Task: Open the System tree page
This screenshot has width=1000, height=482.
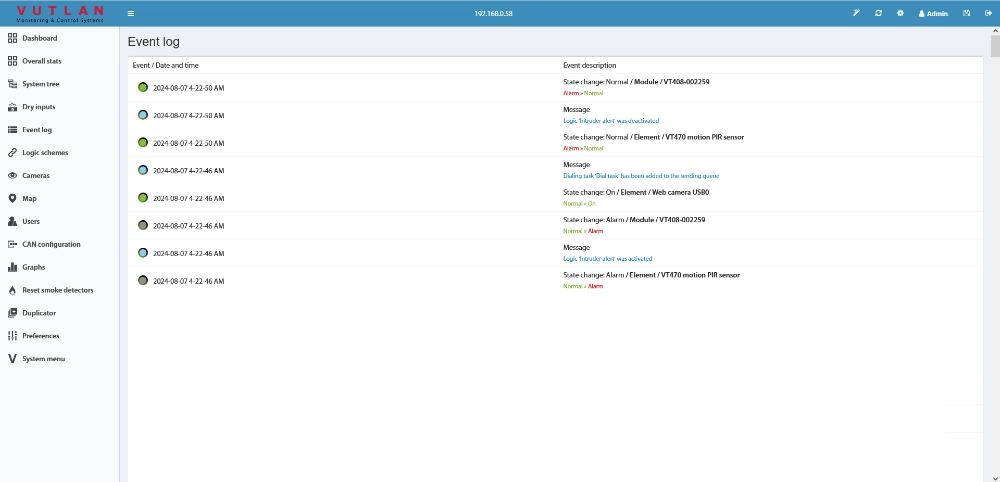Action: pos(41,84)
